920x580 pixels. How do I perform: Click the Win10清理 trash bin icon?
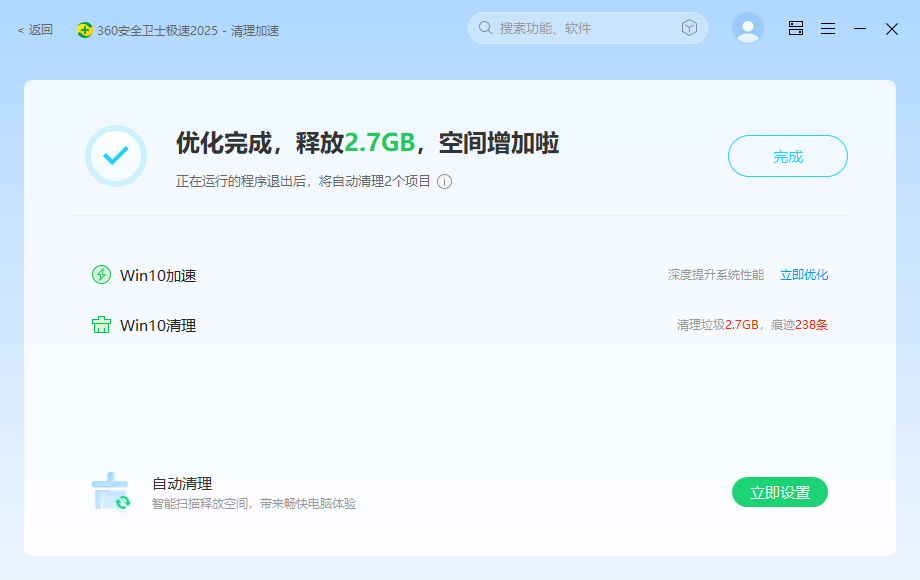(100, 324)
